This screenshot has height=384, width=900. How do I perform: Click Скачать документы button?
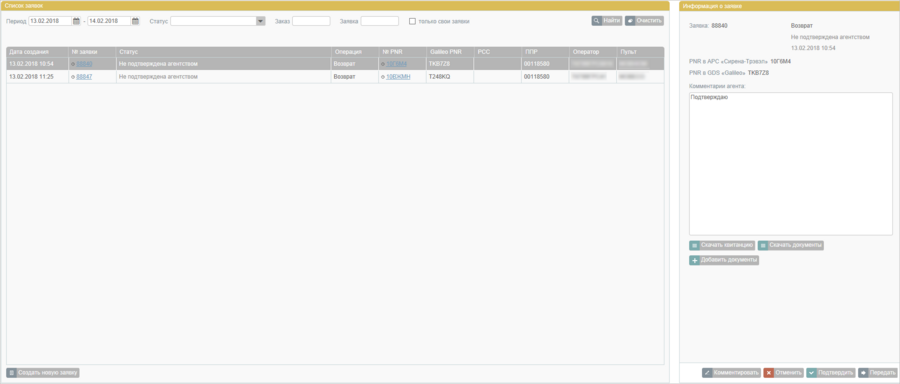coord(791,245)
